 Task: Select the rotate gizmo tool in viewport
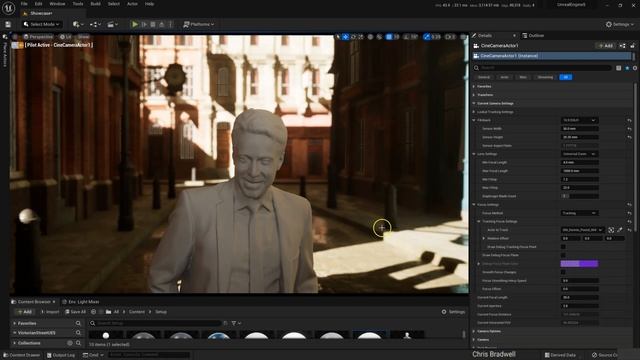(353, 37)
